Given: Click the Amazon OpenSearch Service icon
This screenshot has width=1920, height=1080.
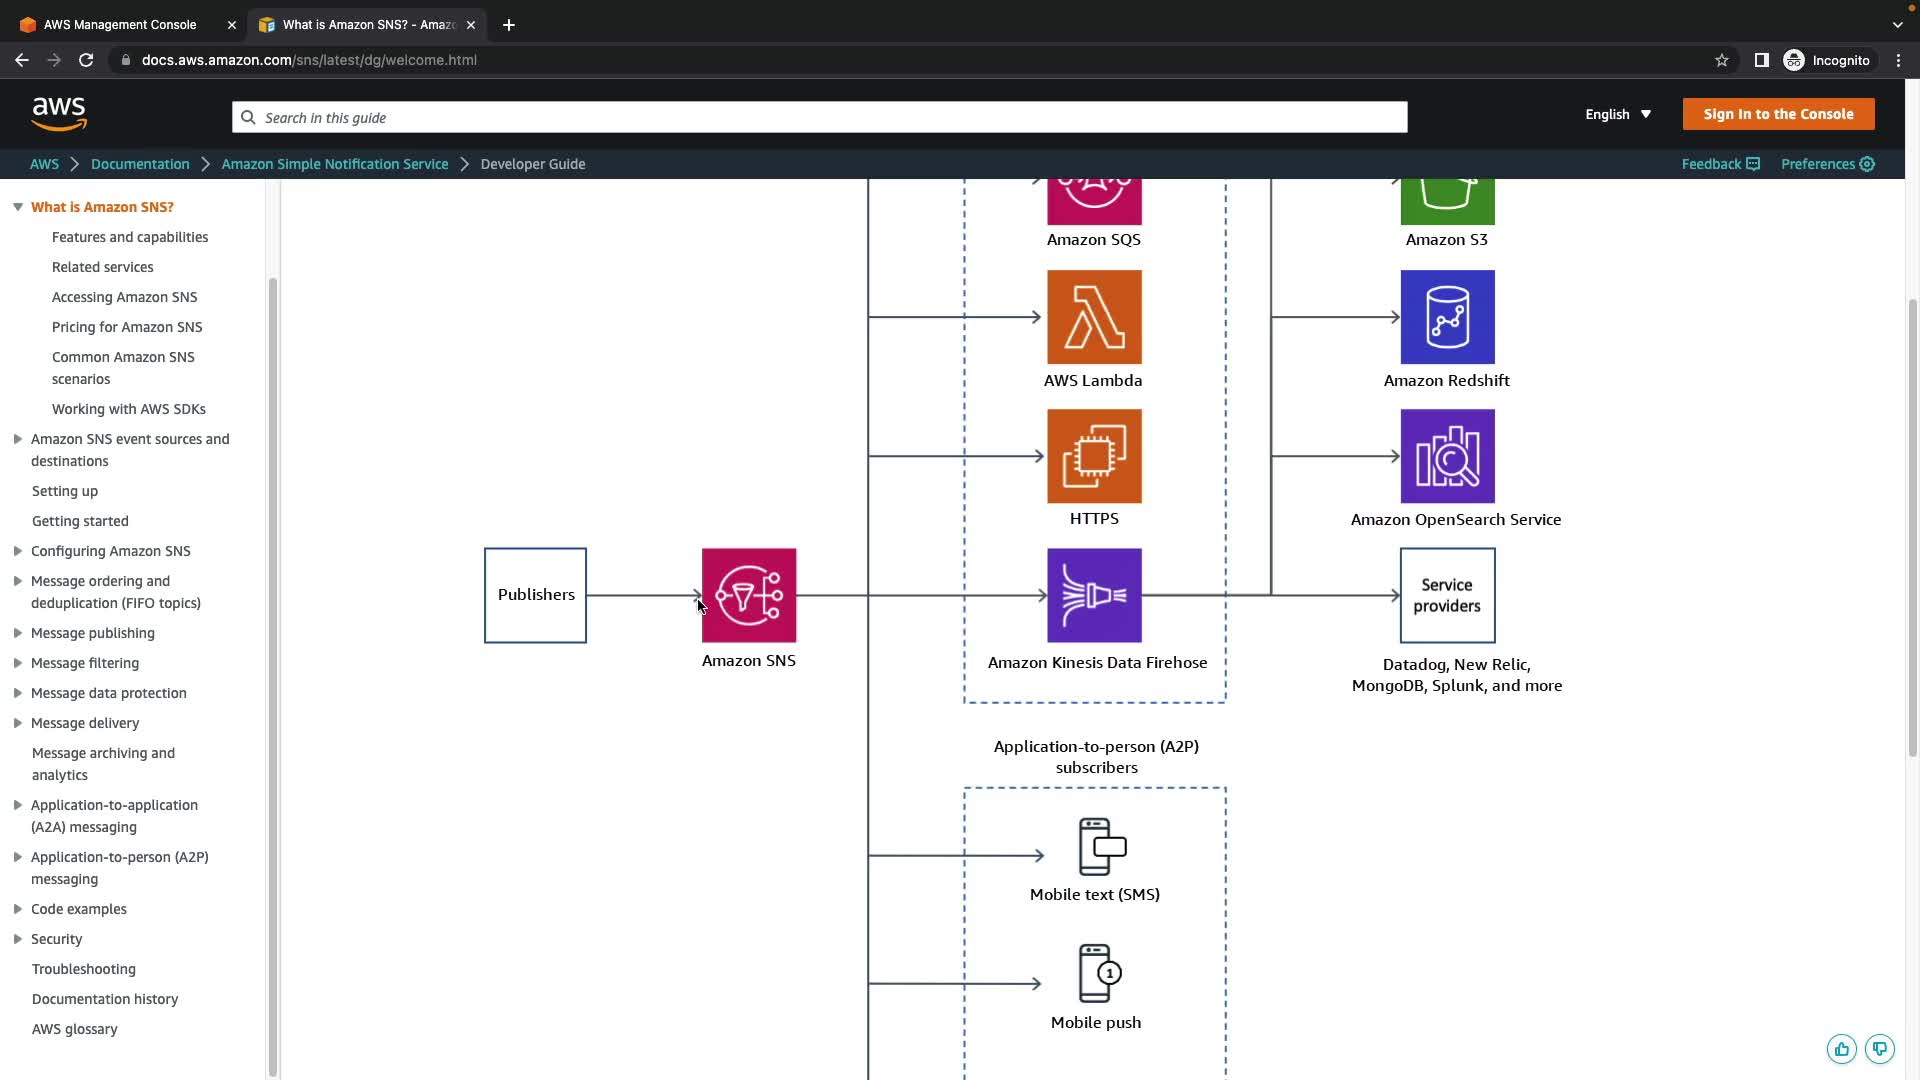Looking at the screenshot, I should coord(1447,456).
